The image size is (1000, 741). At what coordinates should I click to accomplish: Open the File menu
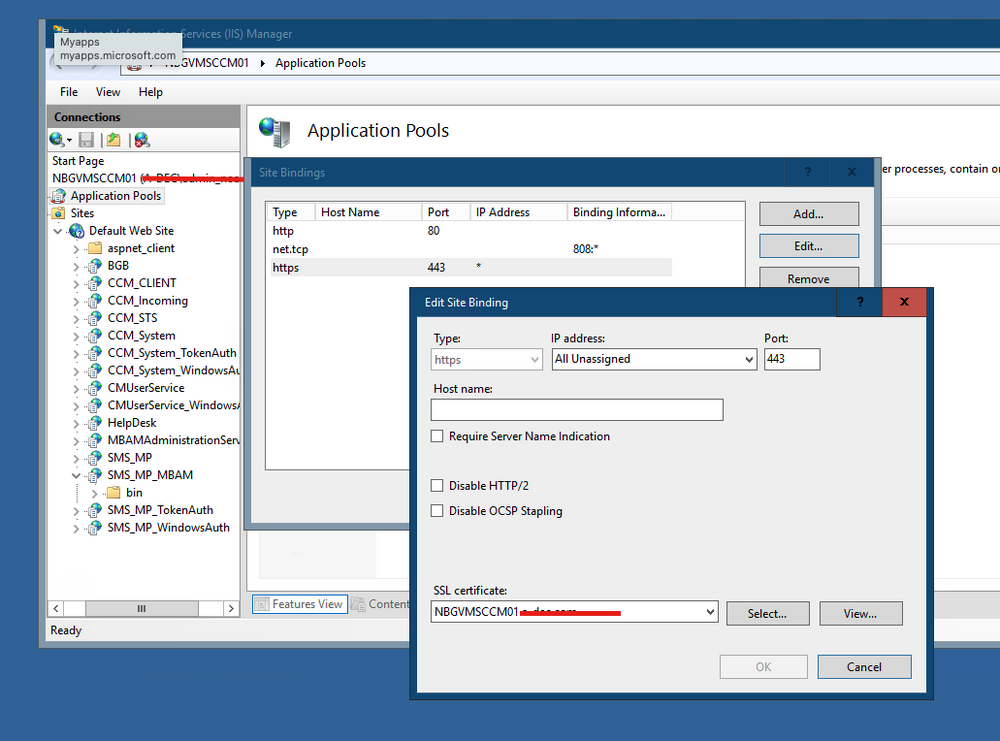pos(69,92)
